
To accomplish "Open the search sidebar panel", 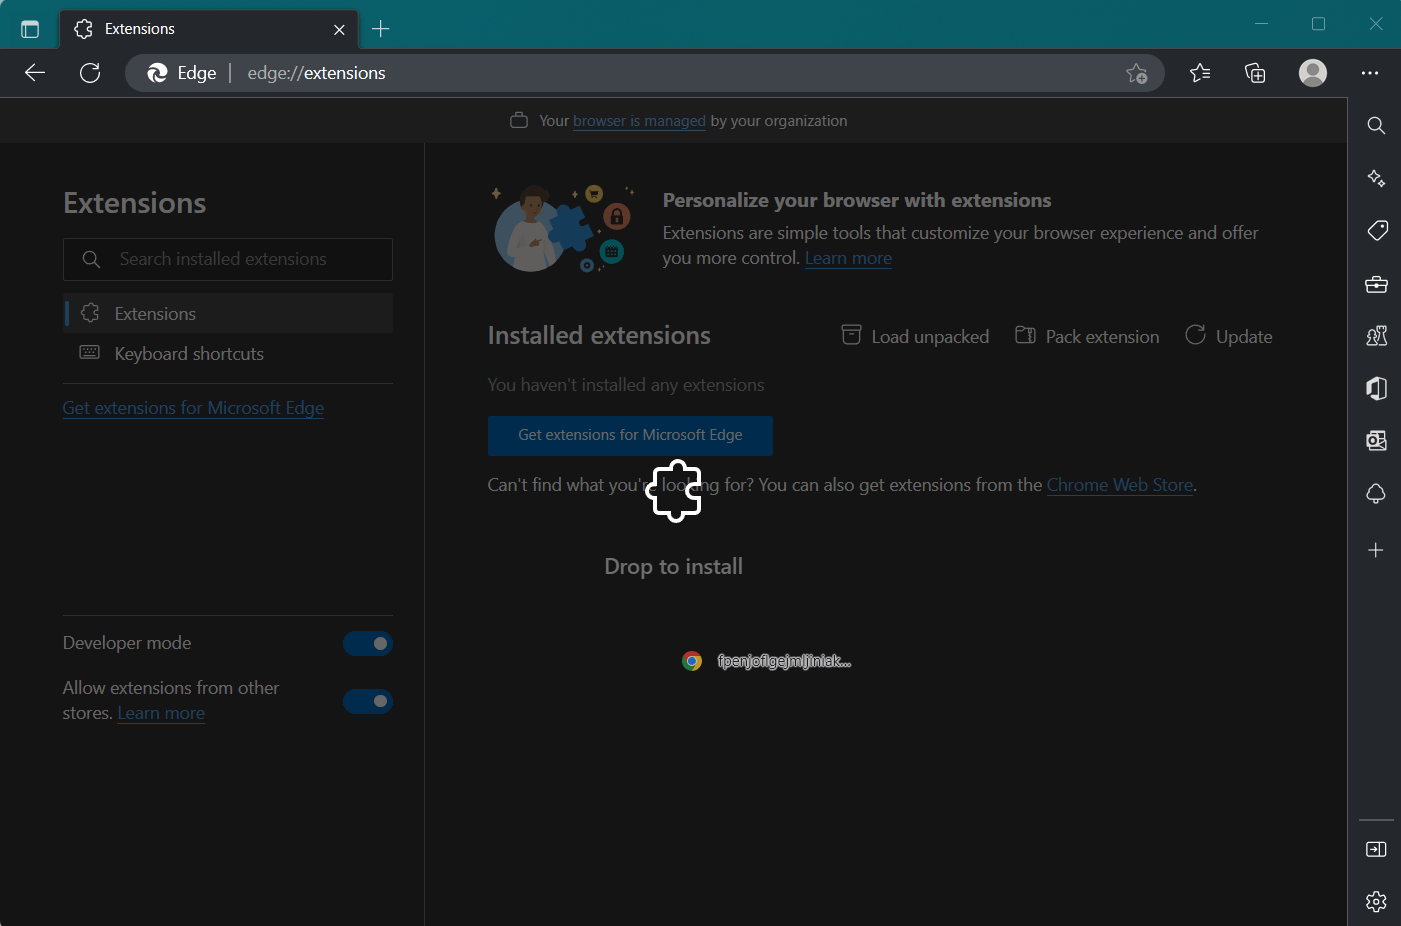I will tap(1376, 125).
